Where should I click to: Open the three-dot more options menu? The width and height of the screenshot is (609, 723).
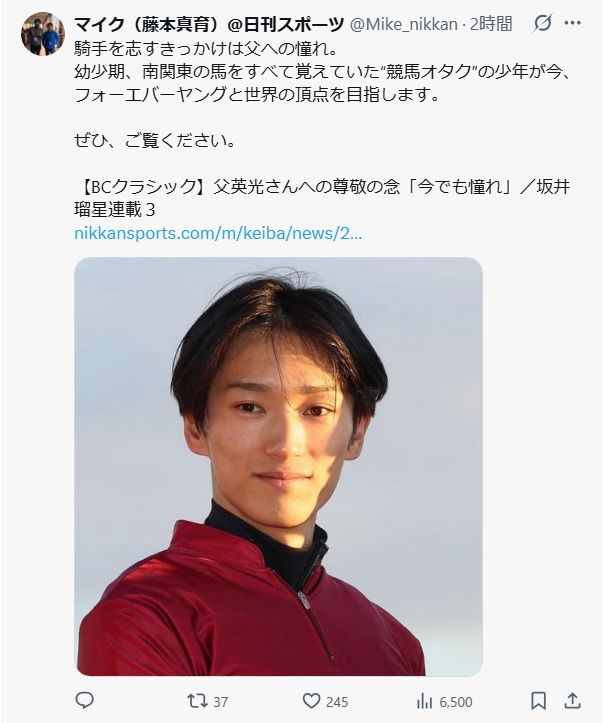573,23
